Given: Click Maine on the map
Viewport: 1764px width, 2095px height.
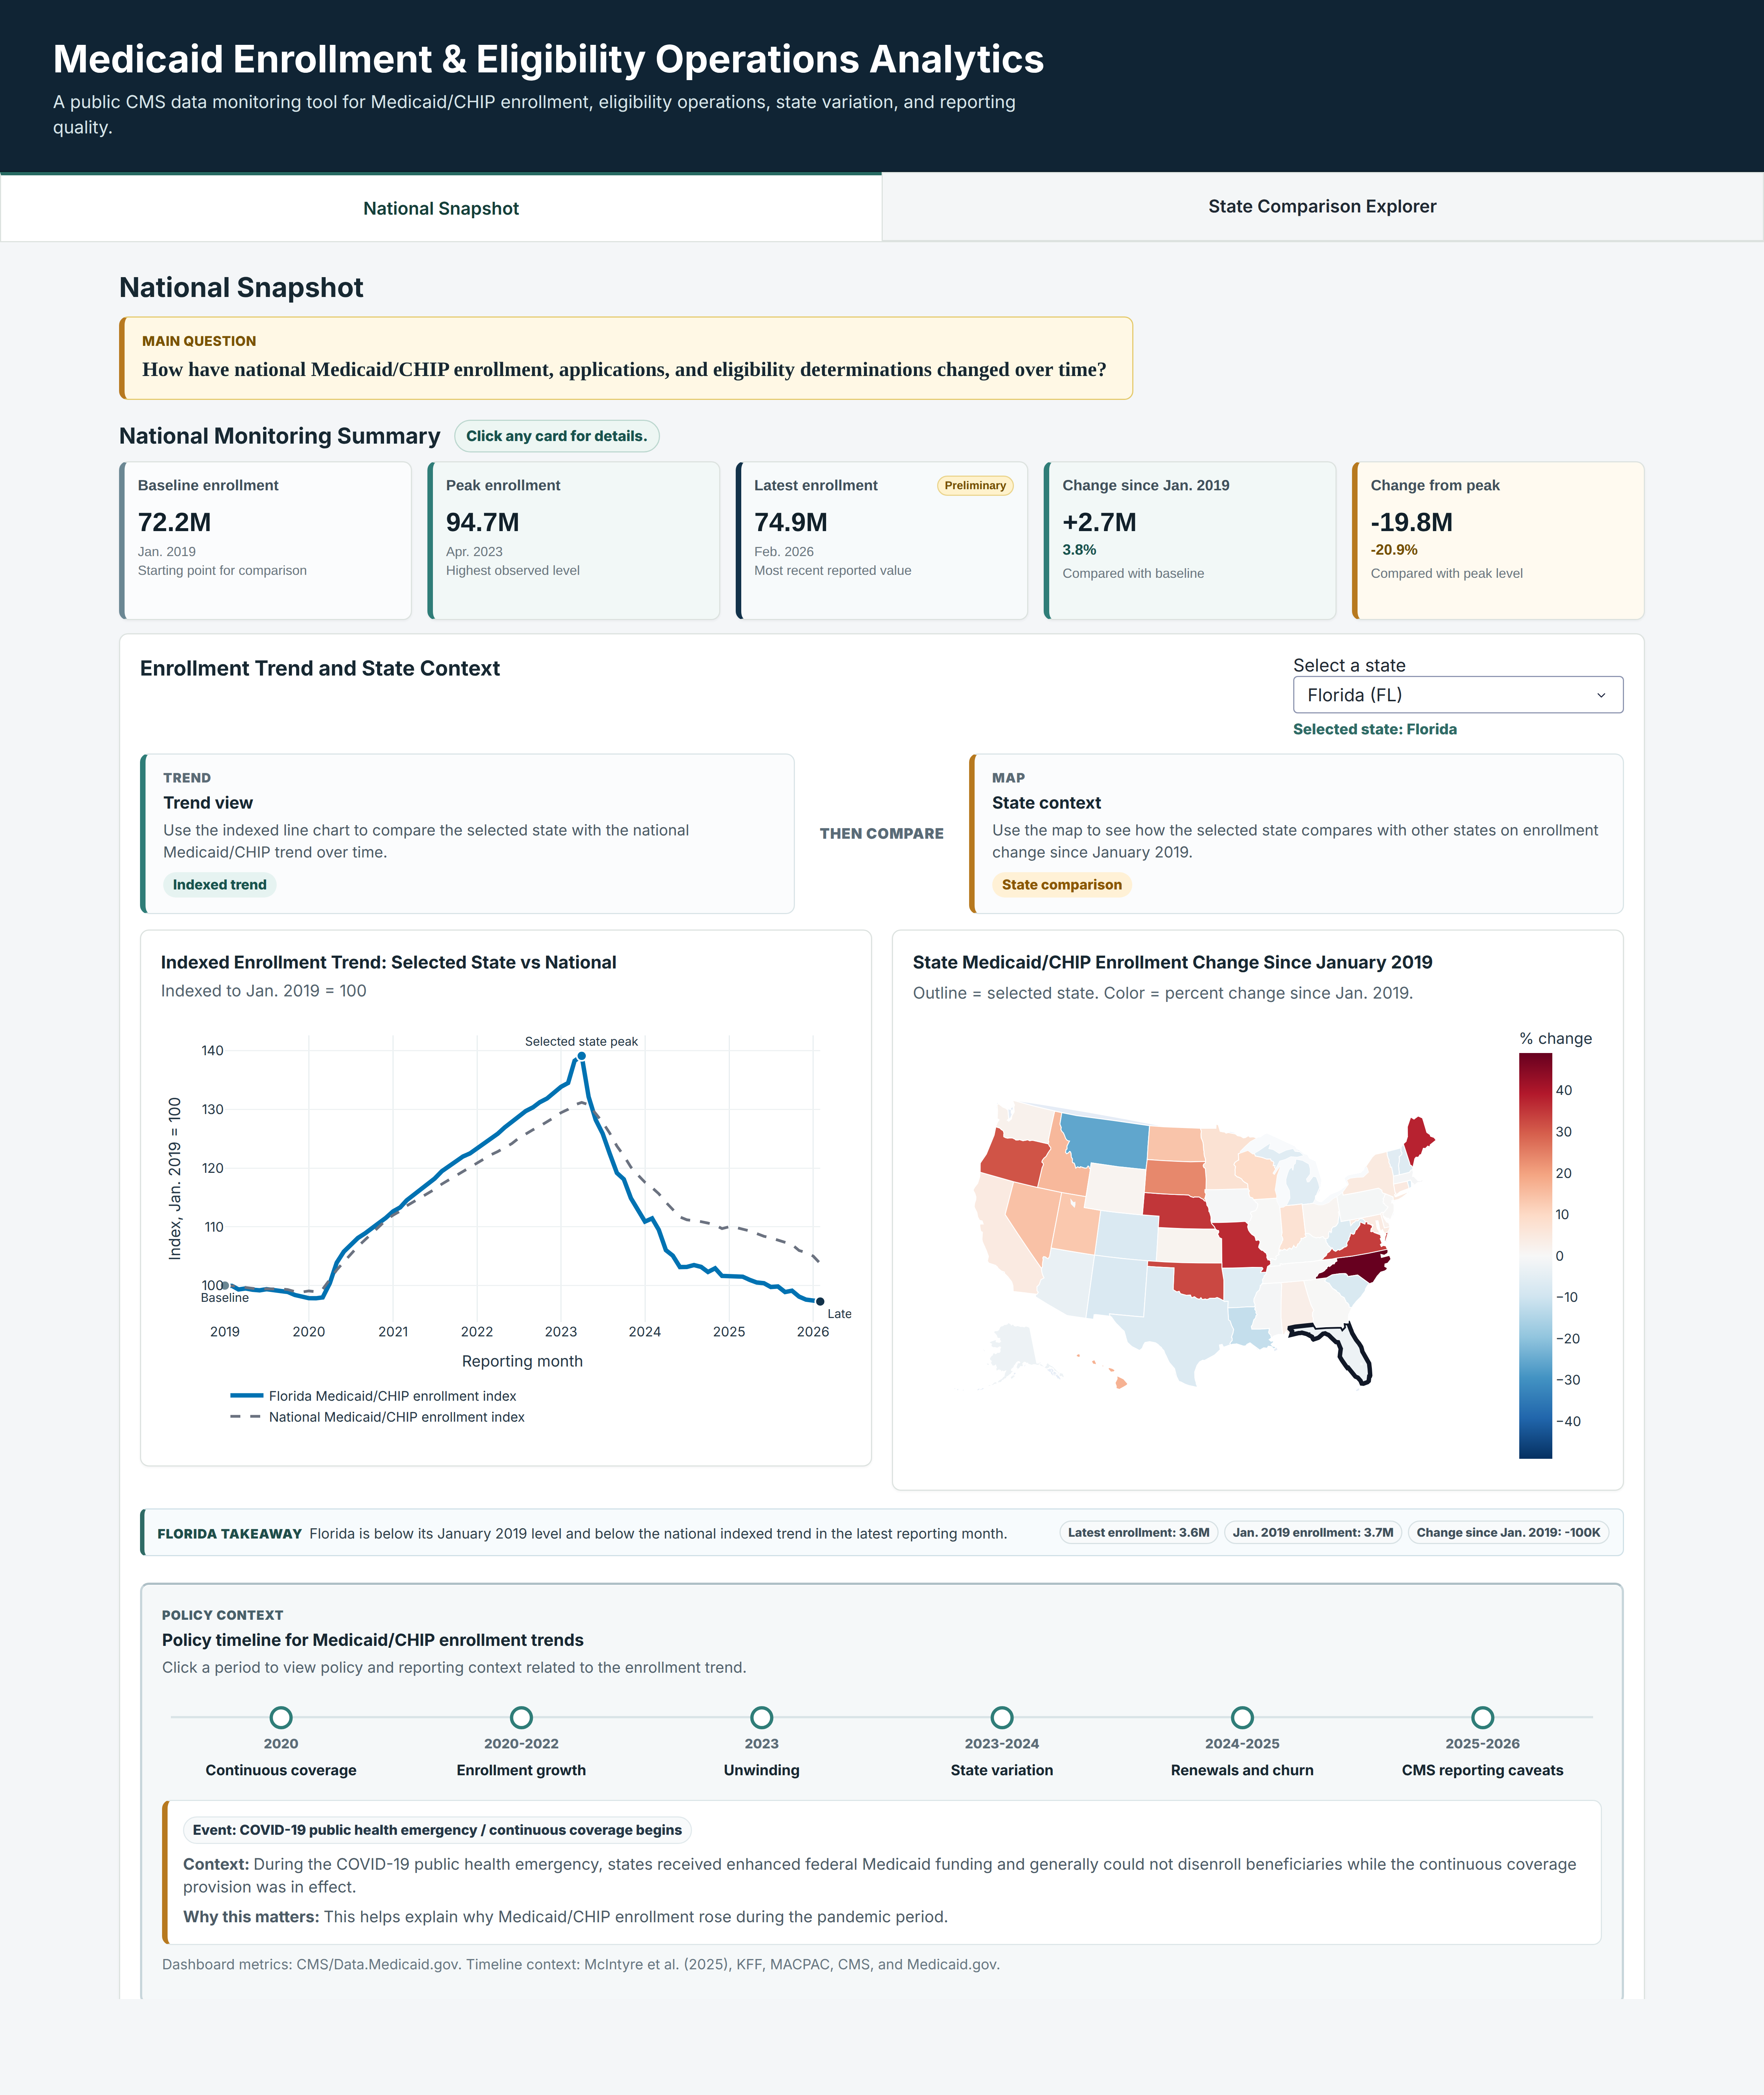Looking at the screenshot, I should click(1418, 1140).
